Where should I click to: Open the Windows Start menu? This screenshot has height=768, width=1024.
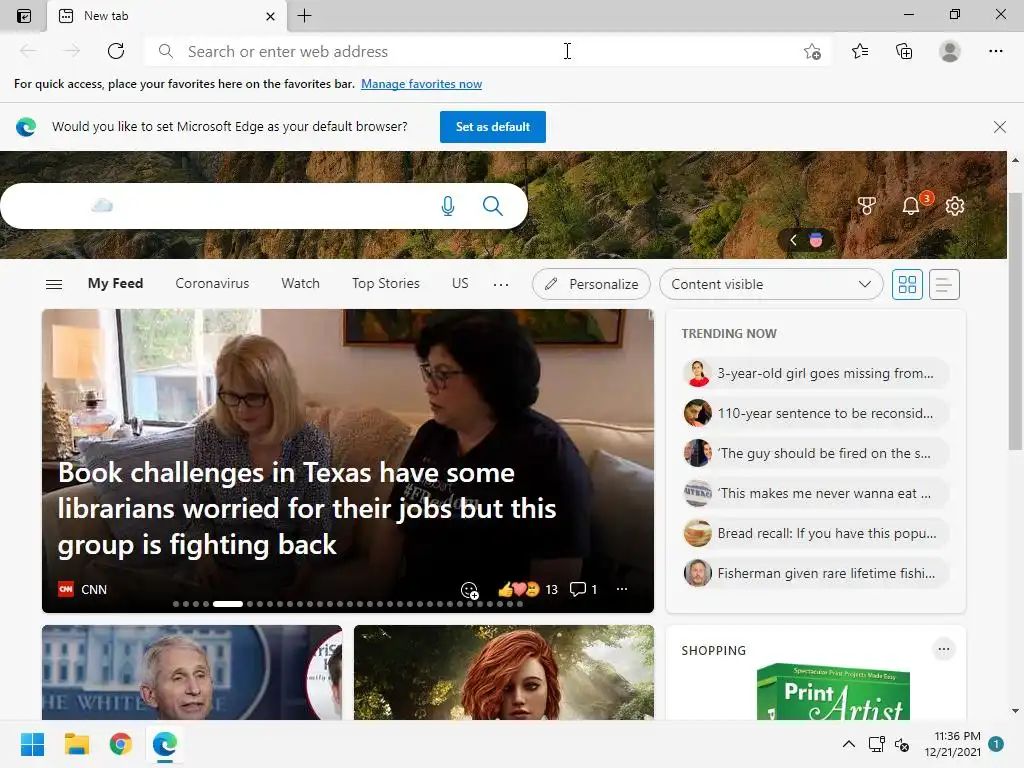pyautogui.click(x=32, y=744)
